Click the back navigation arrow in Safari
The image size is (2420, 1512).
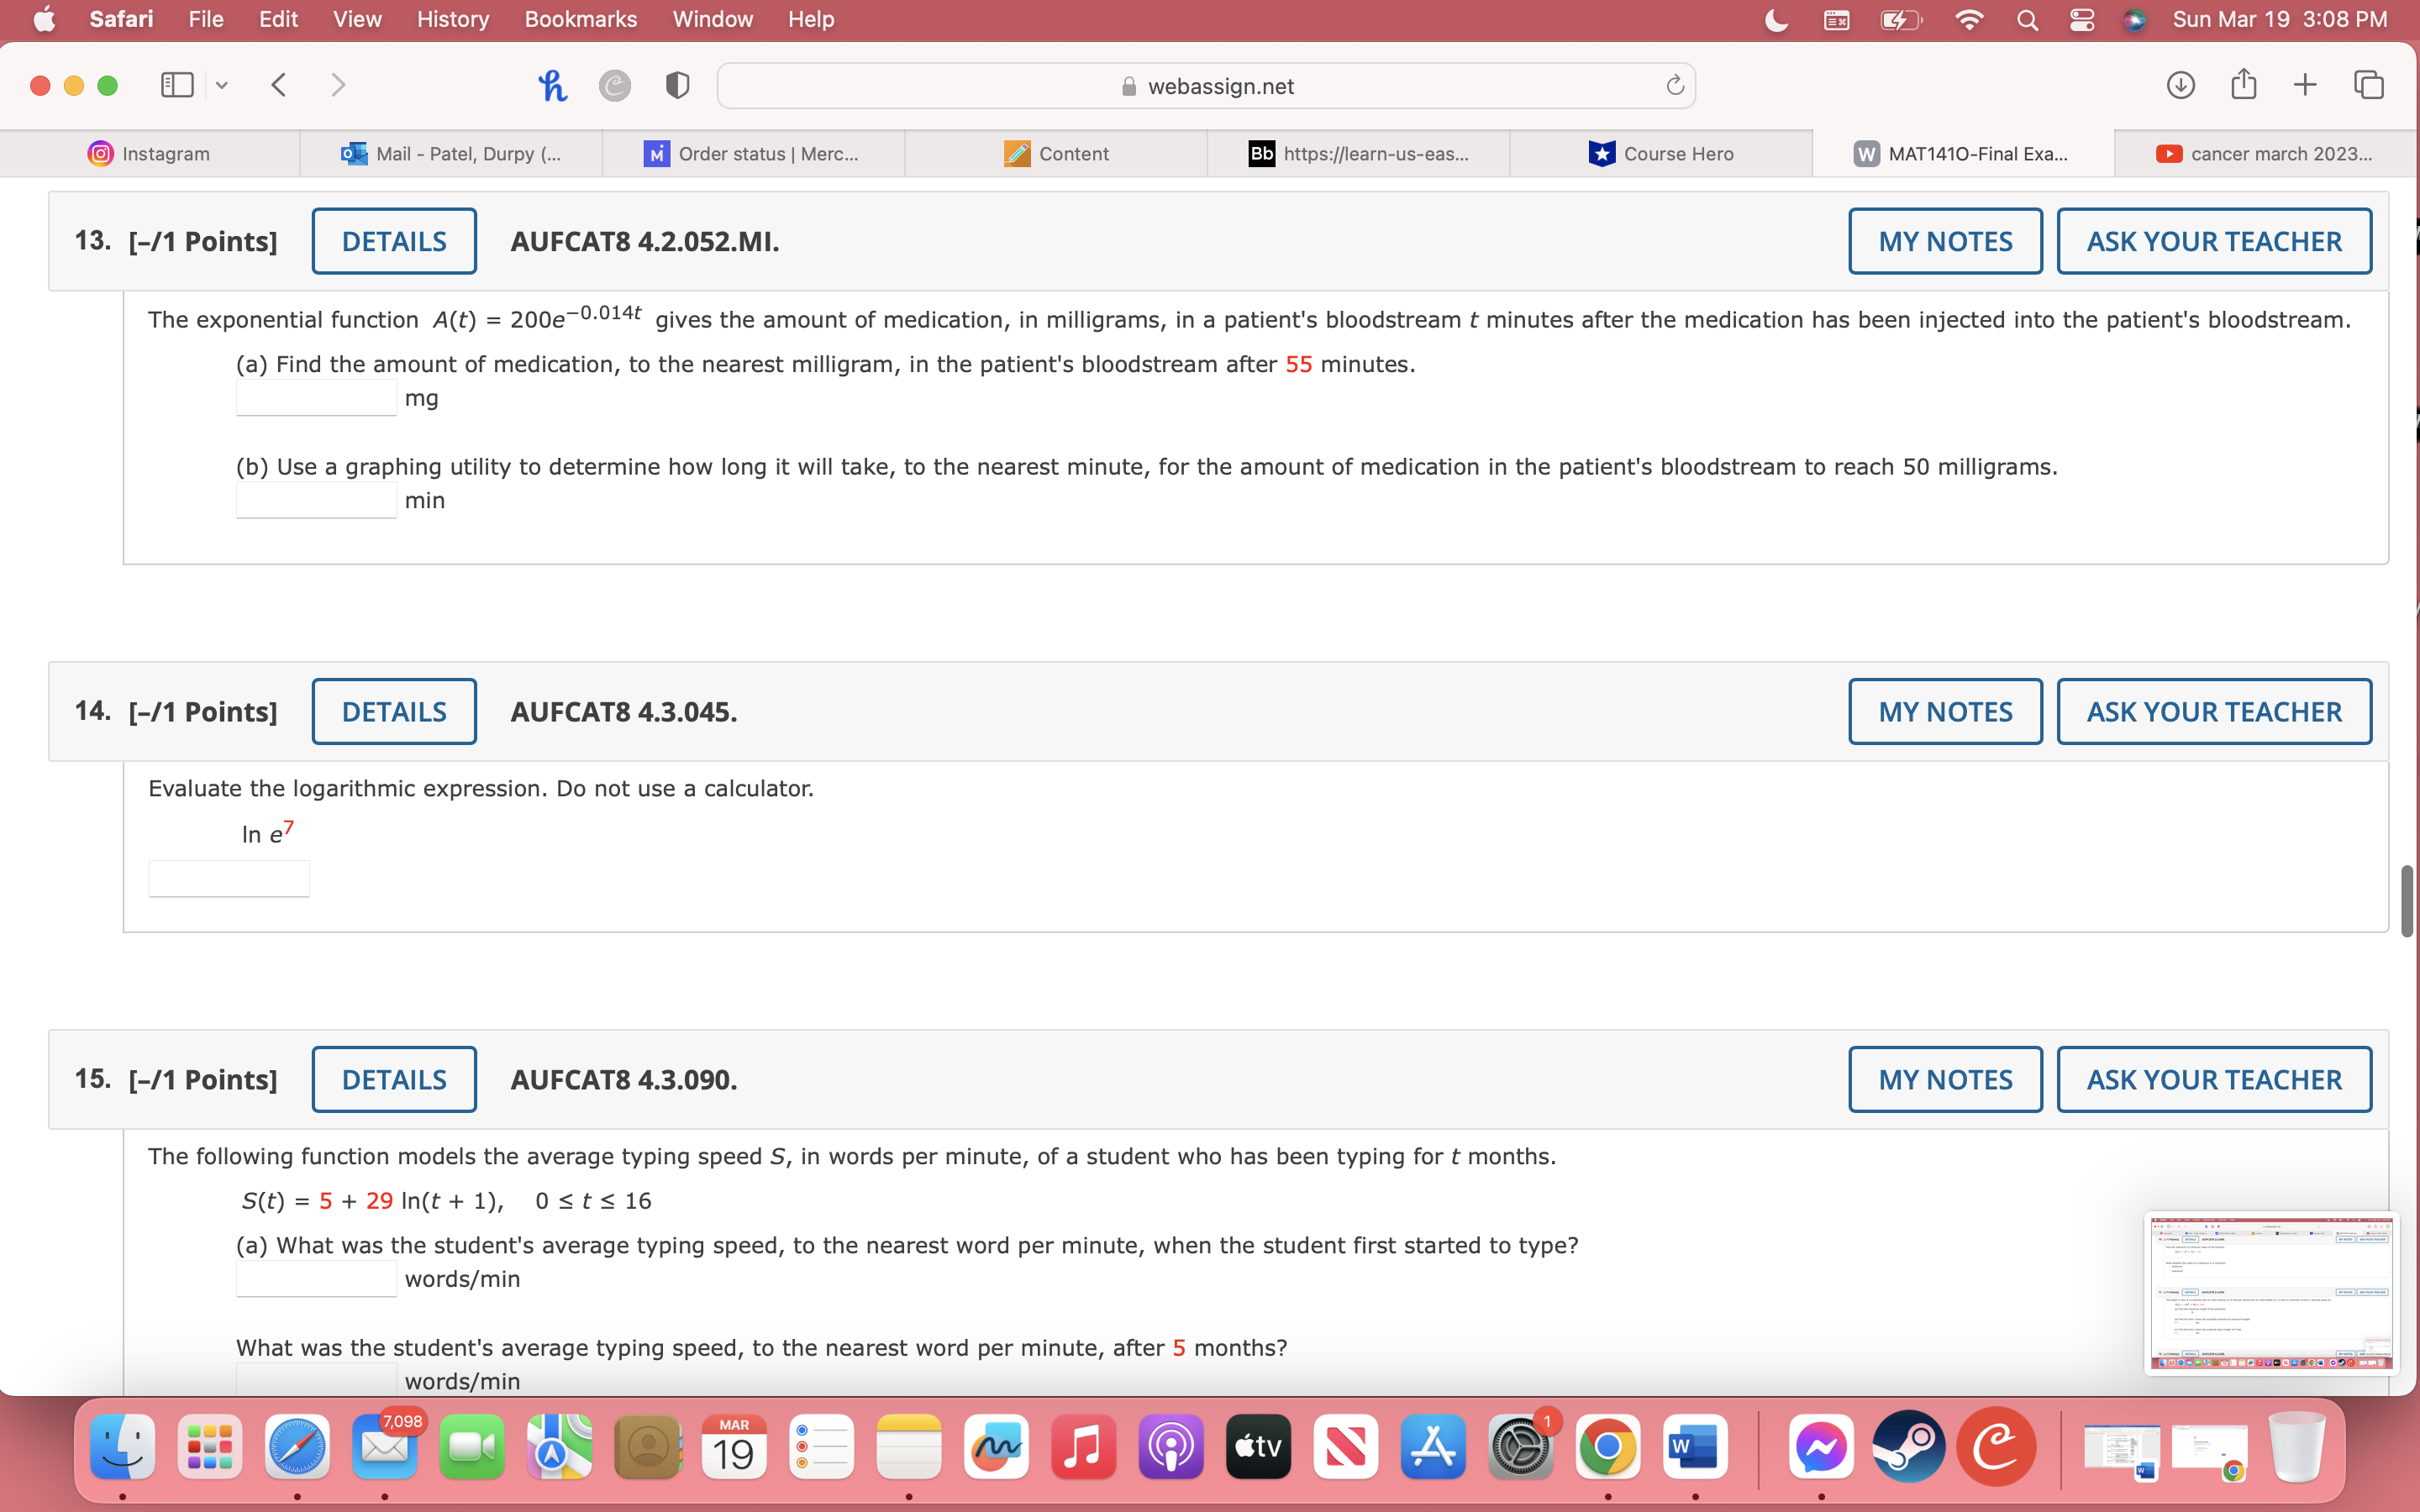[x=279, y=85]
